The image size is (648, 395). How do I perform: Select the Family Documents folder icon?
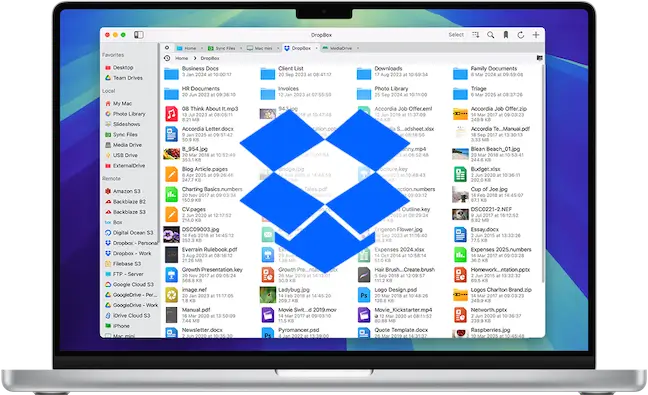(460, 74)
